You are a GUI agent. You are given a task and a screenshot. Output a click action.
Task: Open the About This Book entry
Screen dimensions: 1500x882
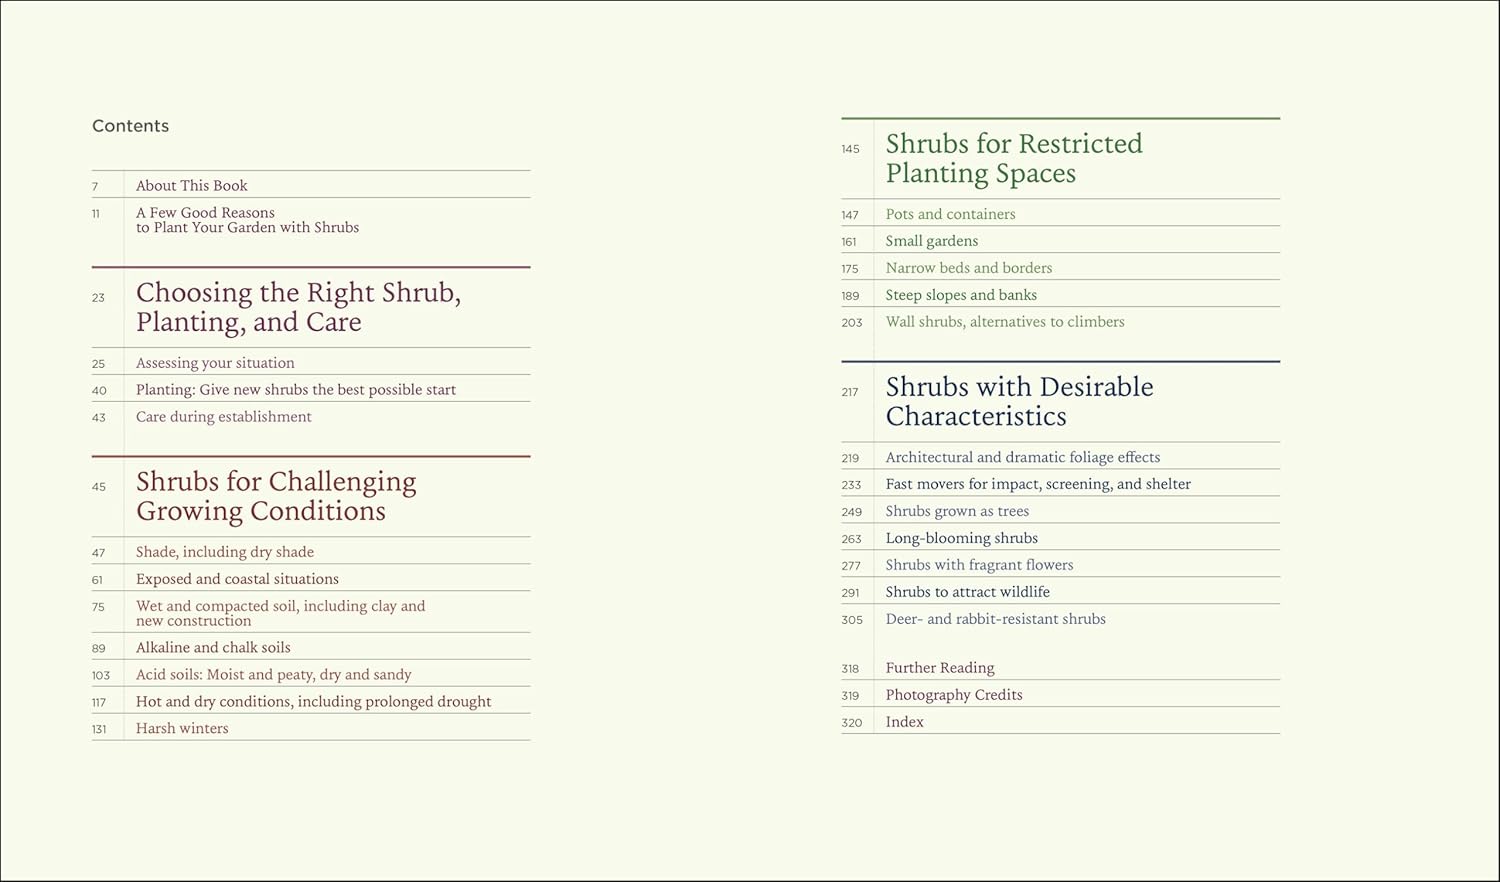pos(191,186)
